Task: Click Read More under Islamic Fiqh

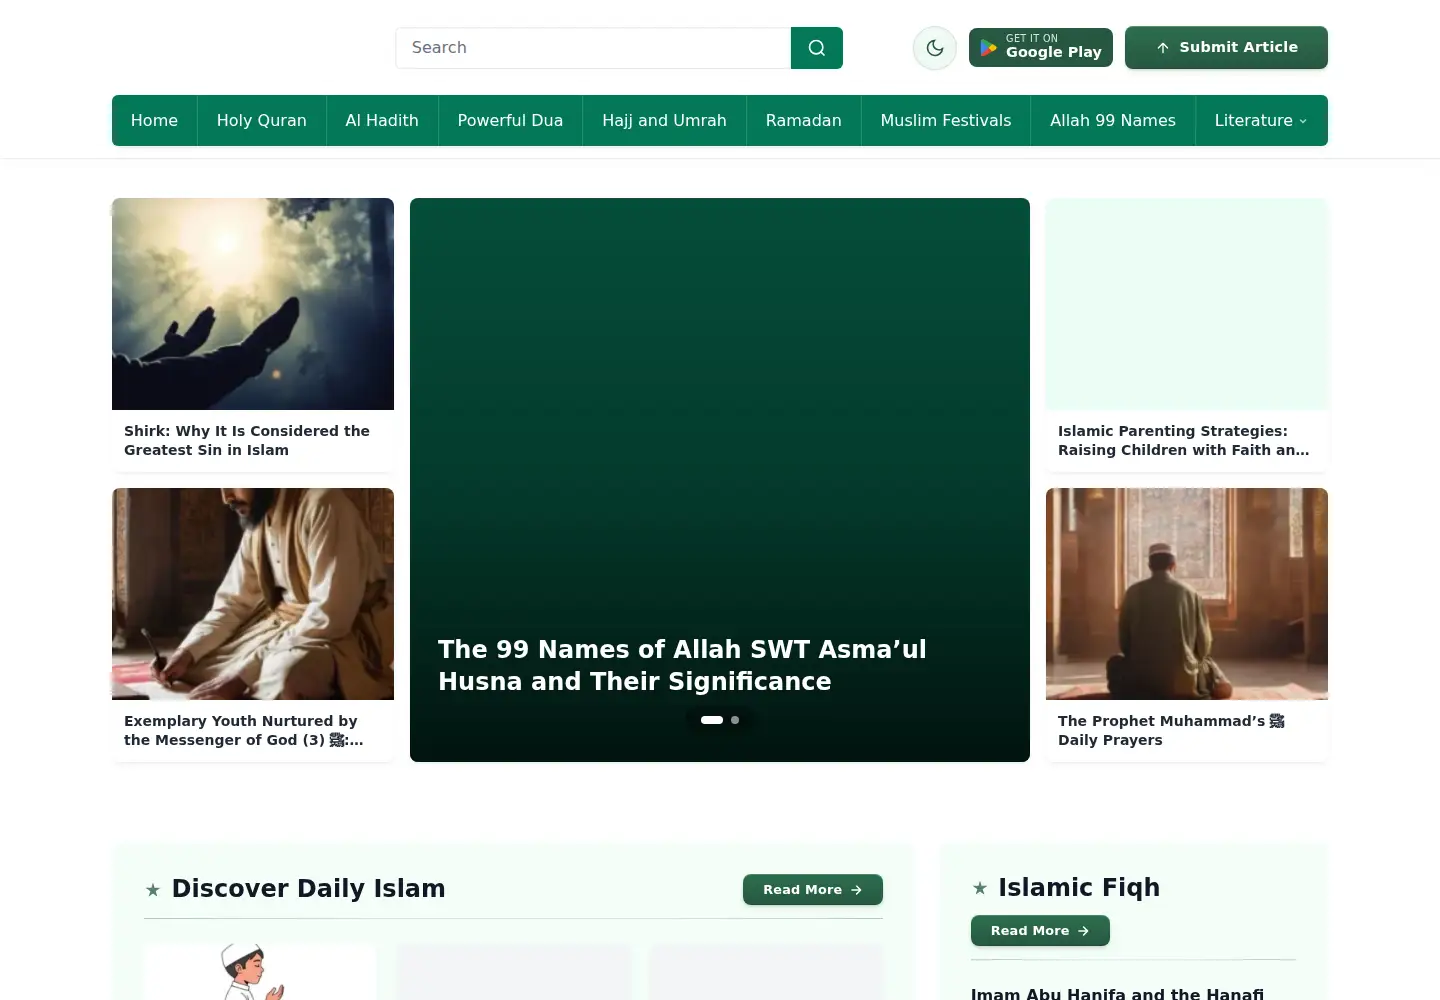Action: point(1040,930)
